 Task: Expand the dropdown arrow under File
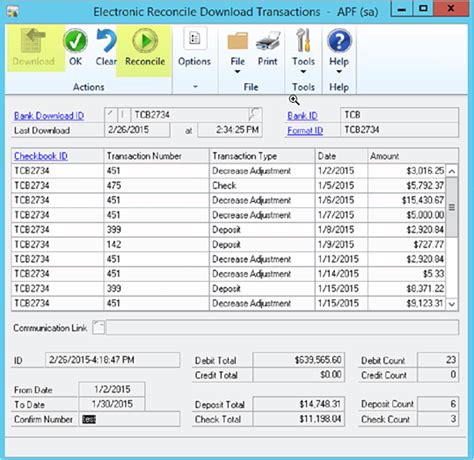point(237,72)
